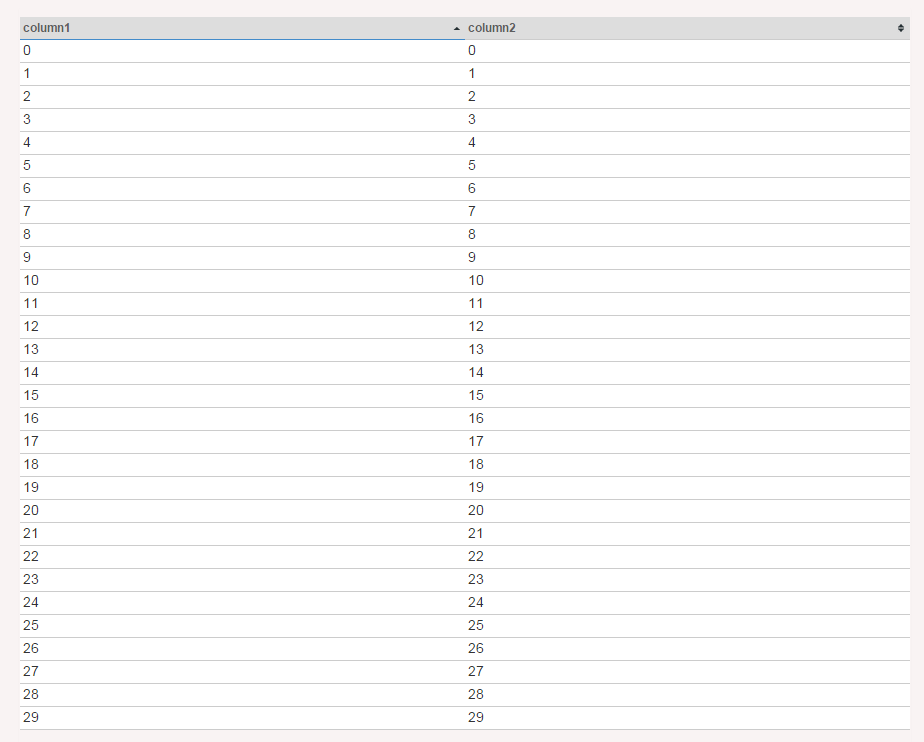
Task: Select the column2 cell with value 24
Action: [687, 603]
